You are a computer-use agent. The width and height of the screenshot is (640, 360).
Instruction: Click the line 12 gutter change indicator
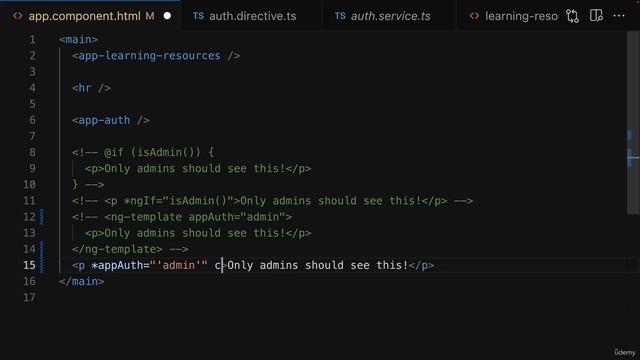42,217
